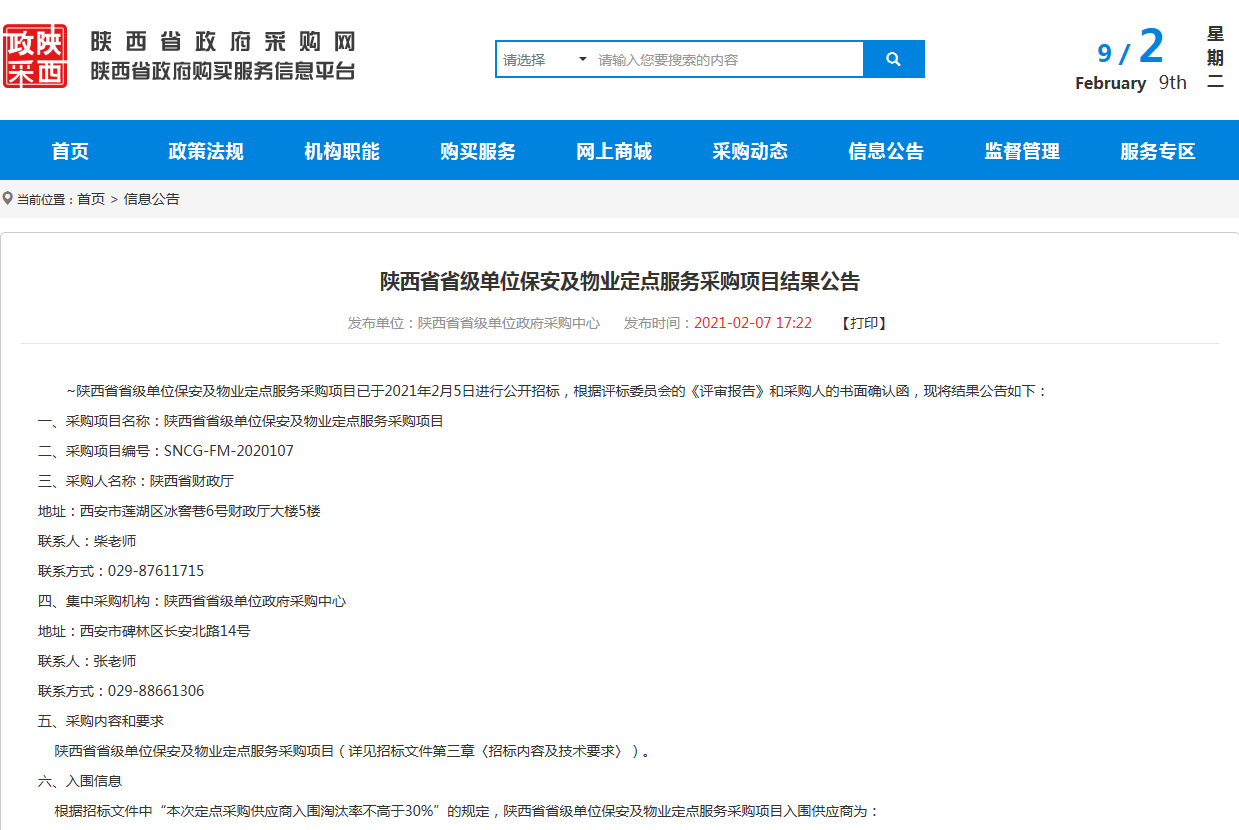Open the 首页 navigation tab
Viewport: 1239px width, 830px height.
pos(70,151)
